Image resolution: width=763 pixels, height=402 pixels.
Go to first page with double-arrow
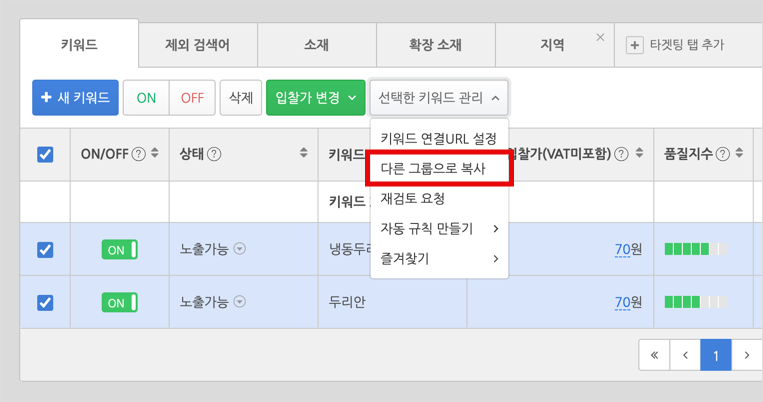point(654,355)
